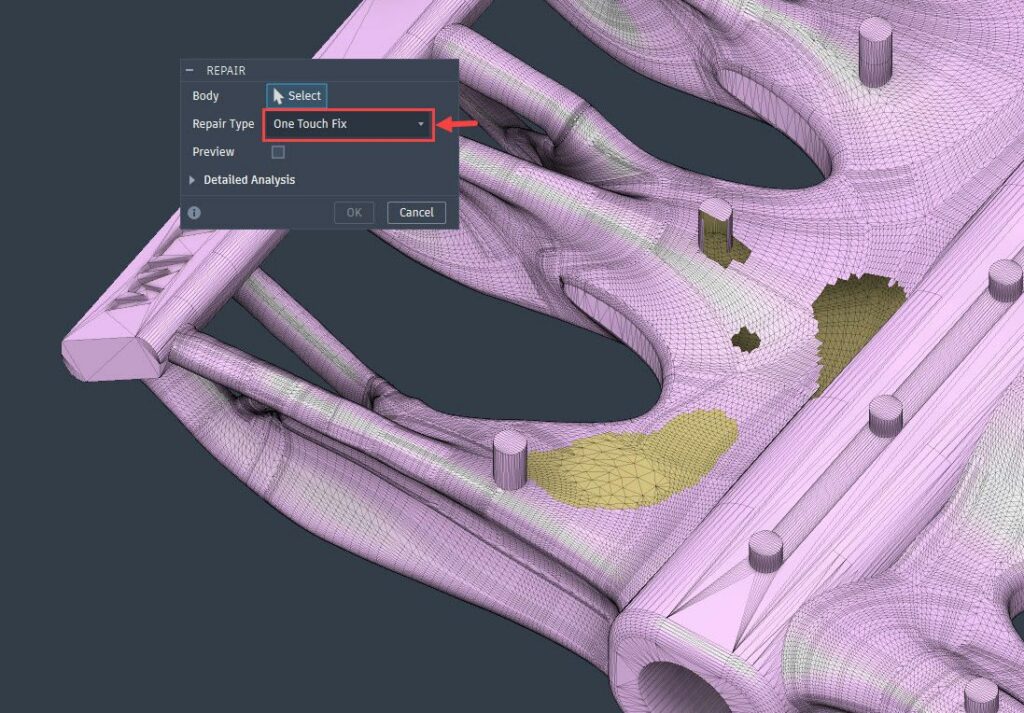The height and width of the screenshot is (713, 1024).
Task: Click the Body Select button
Action: click(296, 96)
